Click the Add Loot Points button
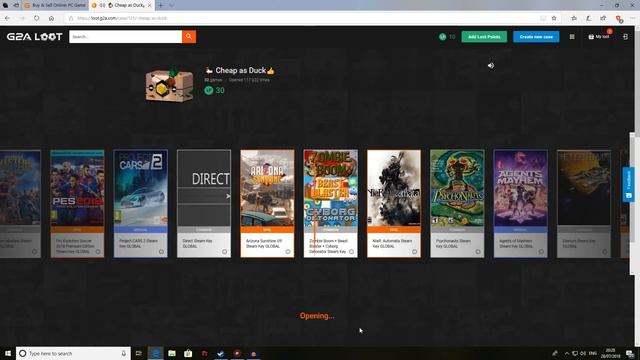The image size is (640, 360). coord(484,37)
